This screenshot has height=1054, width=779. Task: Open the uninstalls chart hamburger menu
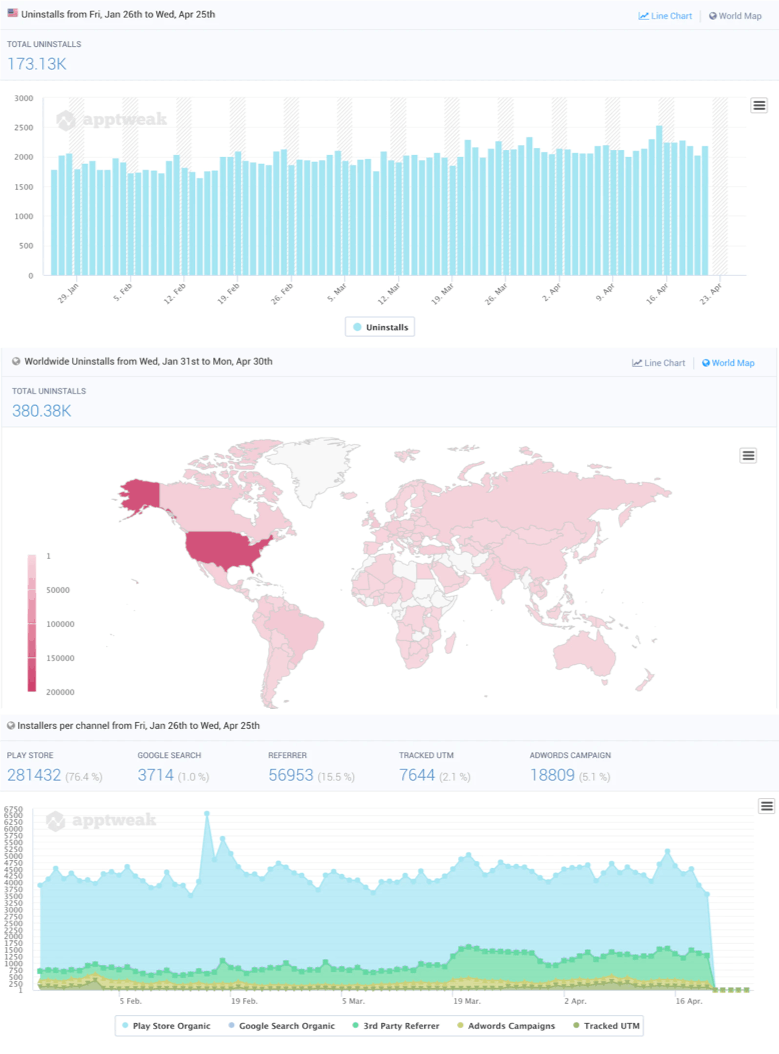click(759, 106)
